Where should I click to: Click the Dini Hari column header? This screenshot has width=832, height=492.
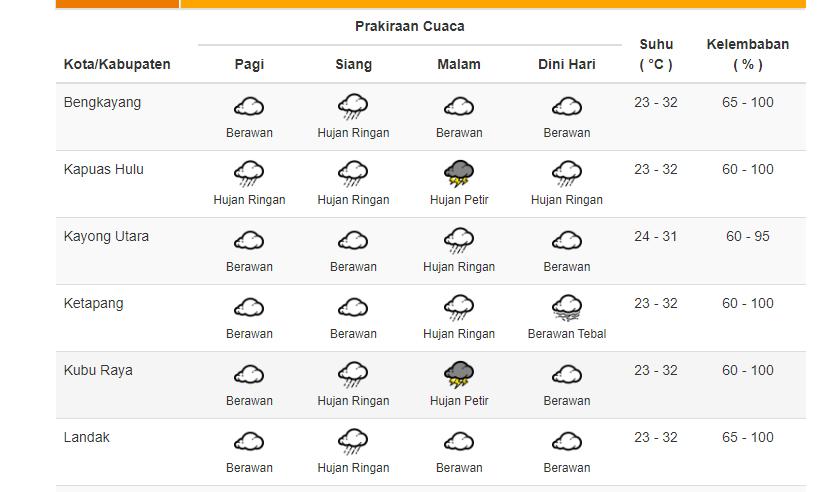pyautogui.click(x=567, y=64)
